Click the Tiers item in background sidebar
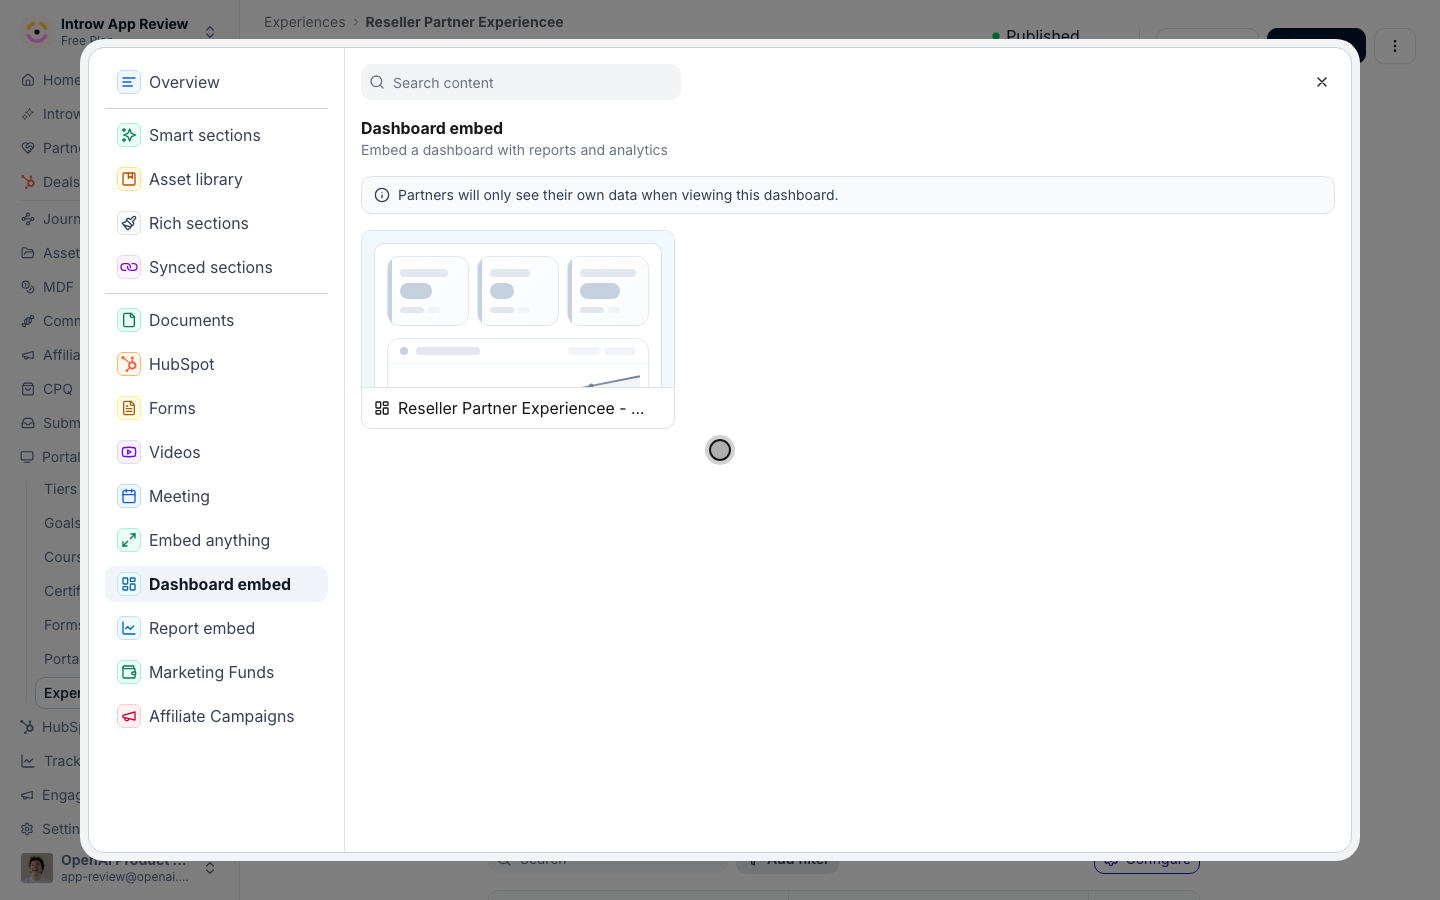Viewport: 1440px width, 900px height. 60,489
